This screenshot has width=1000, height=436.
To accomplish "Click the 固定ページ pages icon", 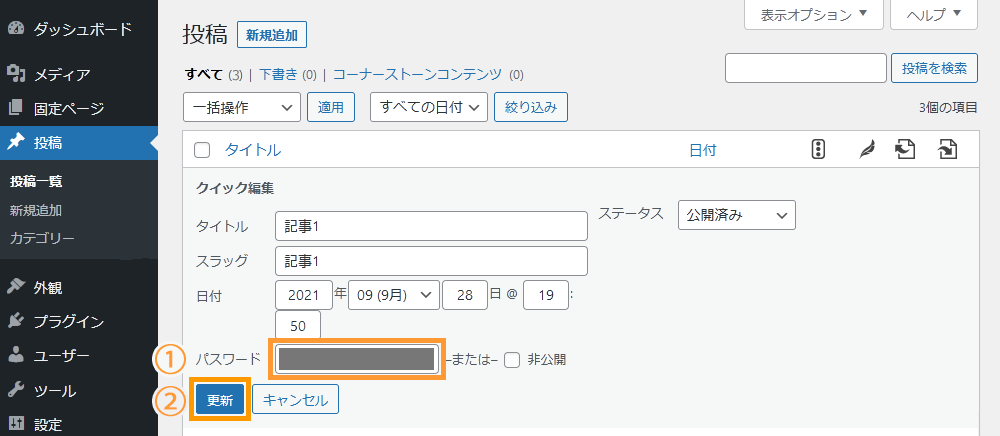I will click(16, 109).
